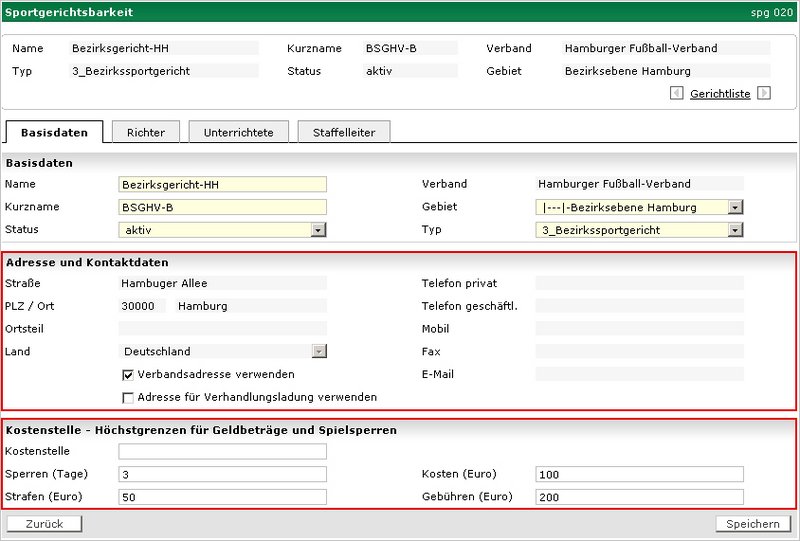This screenshot has height=541, width=800.
Task: Expand the Land dropdown arrow
Action: coord(318,351)
